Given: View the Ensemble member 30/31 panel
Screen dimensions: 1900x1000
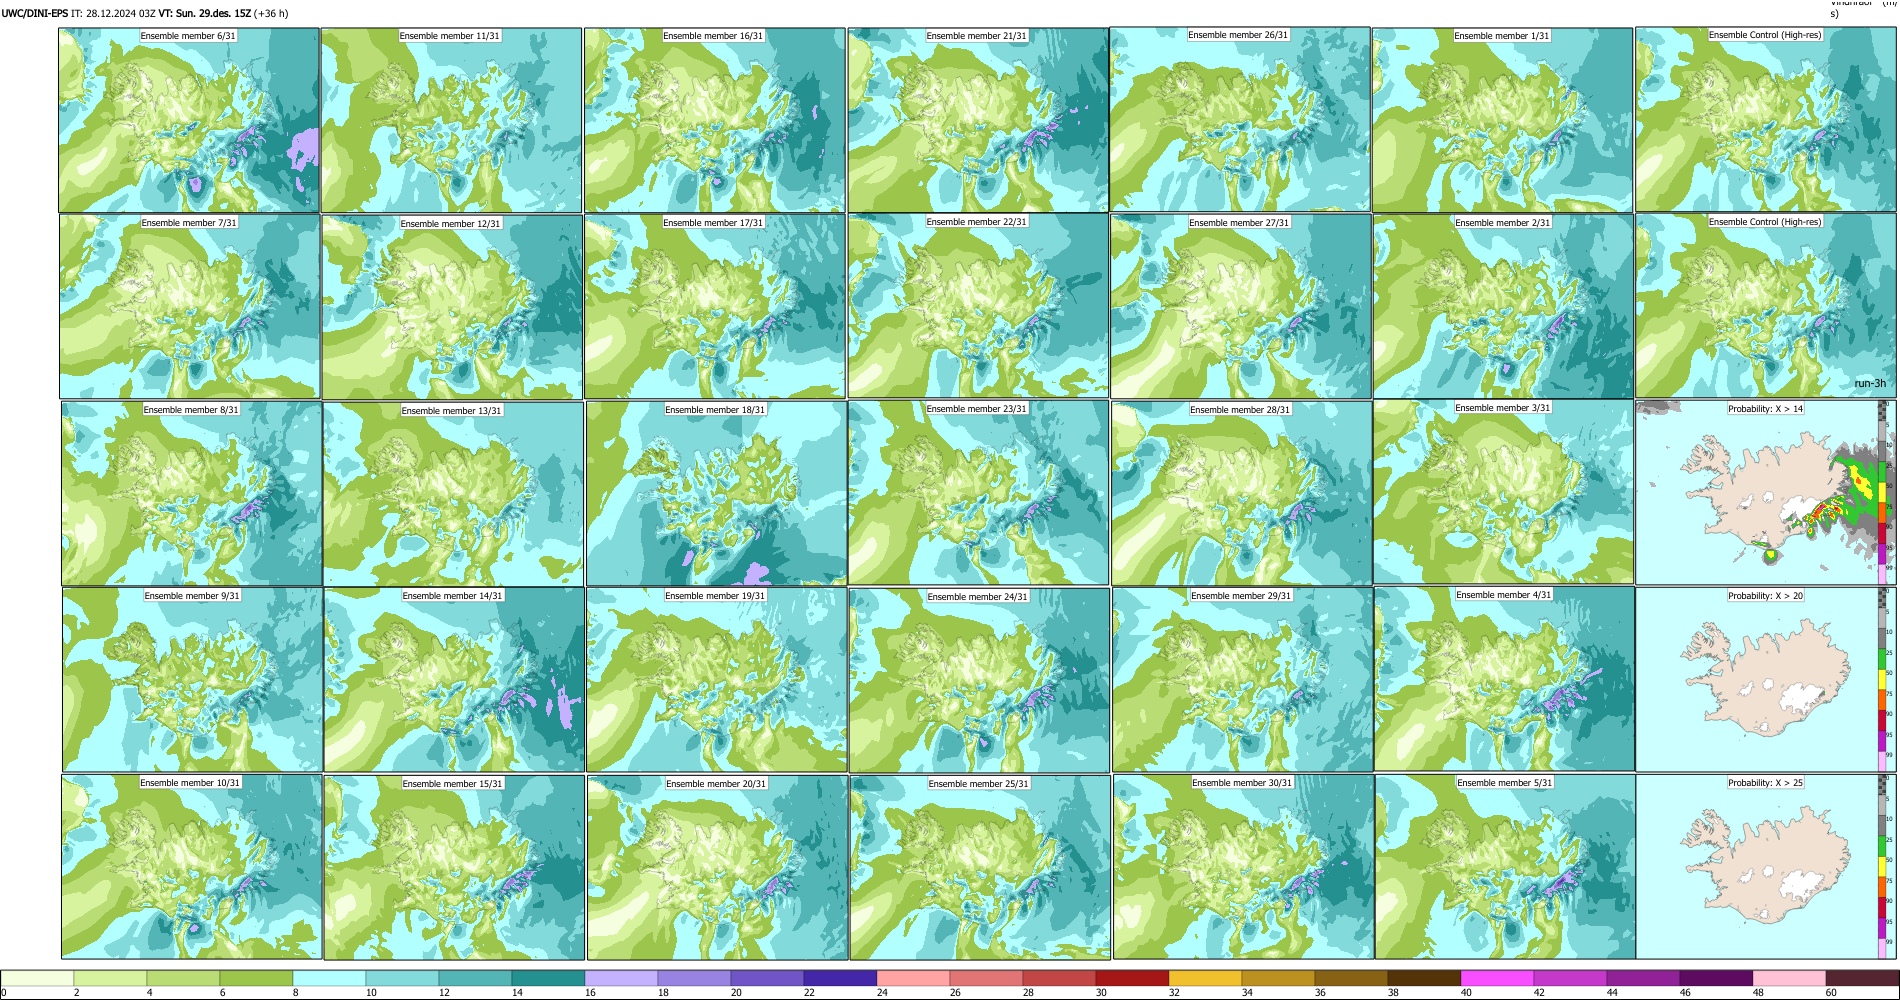Looking at the screenshot, I should 1243,866.
